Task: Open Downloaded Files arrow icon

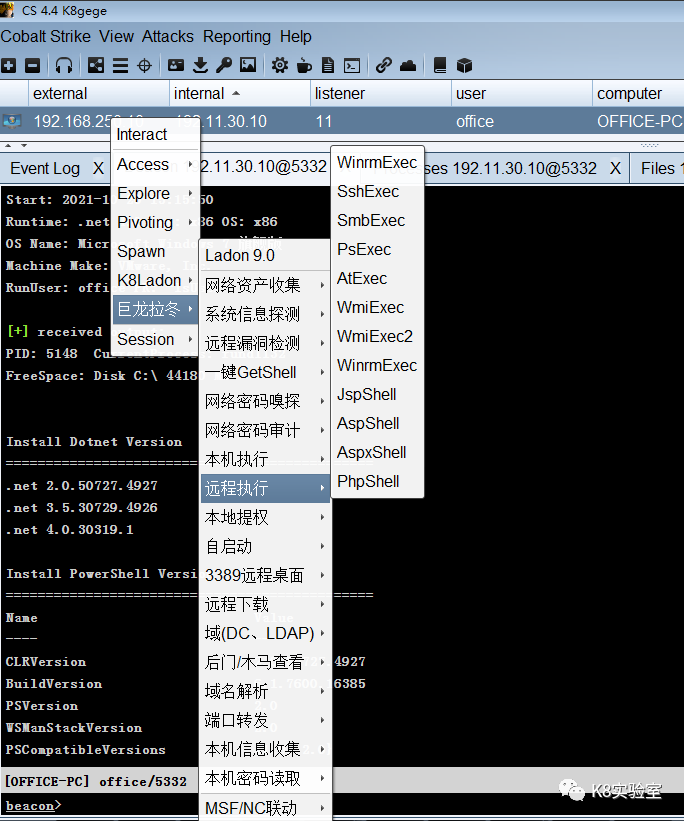Action: (x=200, y=65)
